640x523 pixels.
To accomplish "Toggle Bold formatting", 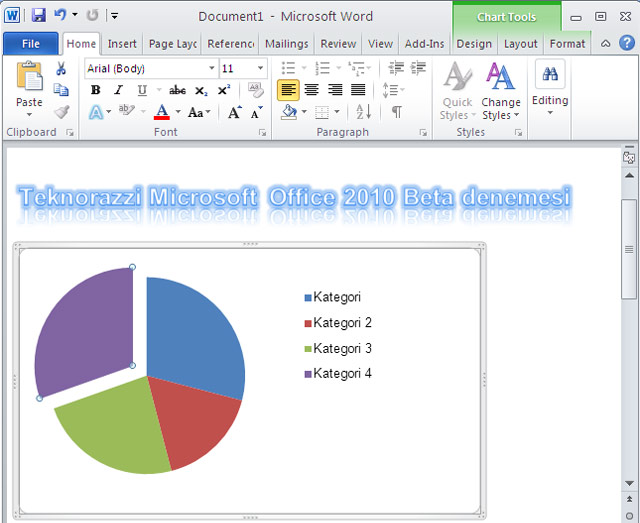I will tap(96, 91).
